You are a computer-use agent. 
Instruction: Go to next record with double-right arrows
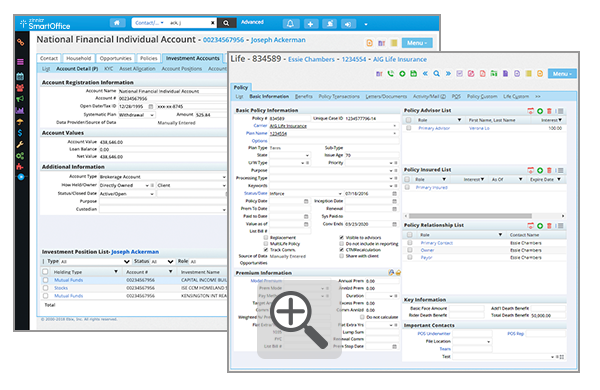(x=448, y=73)
